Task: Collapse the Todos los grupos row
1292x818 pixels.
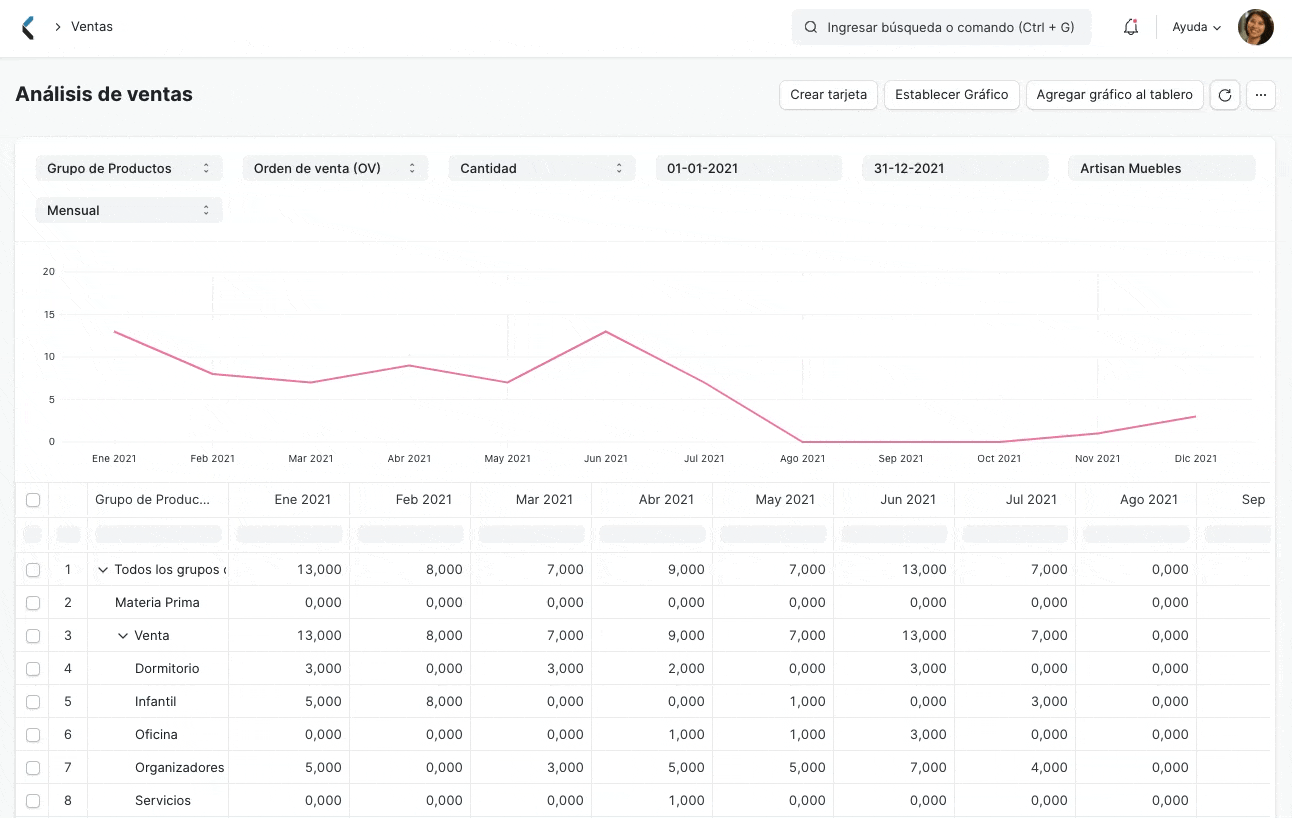Action: [104, 569]
